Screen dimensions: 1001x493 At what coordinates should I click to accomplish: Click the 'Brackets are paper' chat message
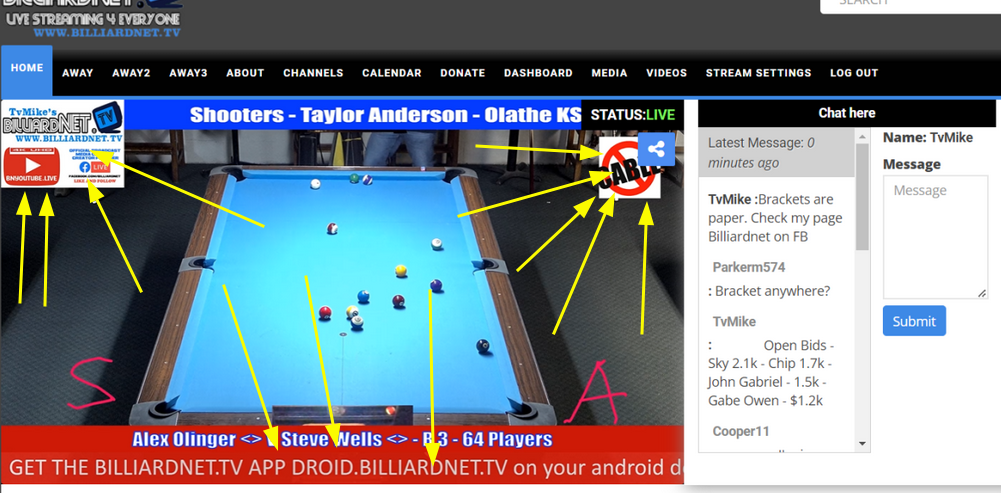coord(775,218)
